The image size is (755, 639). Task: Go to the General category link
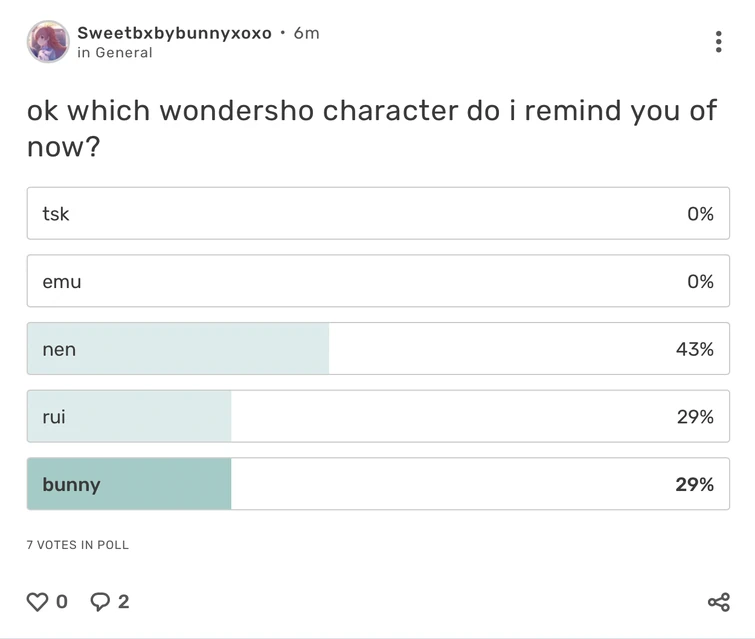pyautogui.click(x=124, y=53)
